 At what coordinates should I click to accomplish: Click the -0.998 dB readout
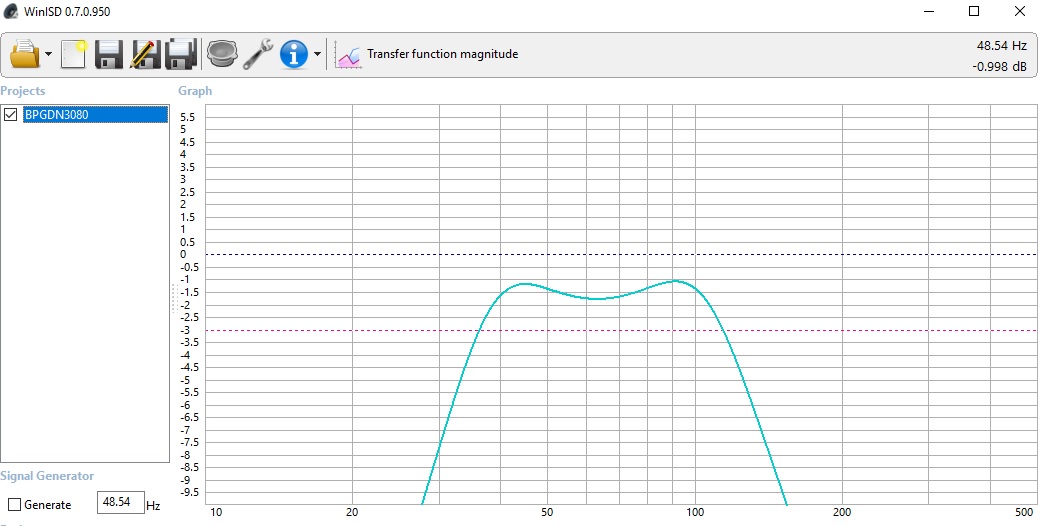[999, 66]
